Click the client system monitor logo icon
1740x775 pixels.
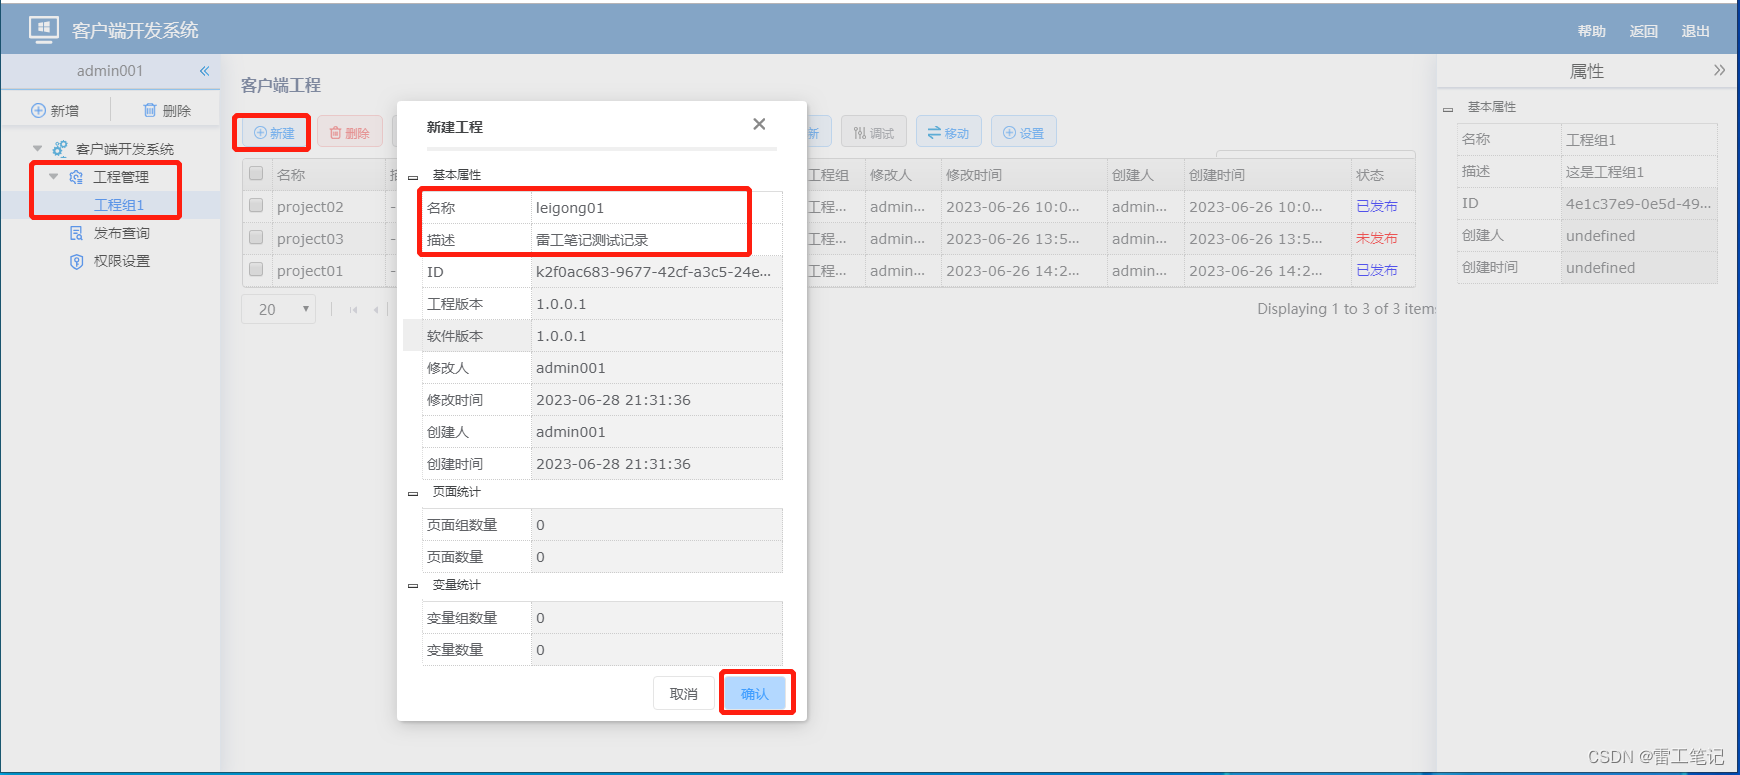(43, 29)
